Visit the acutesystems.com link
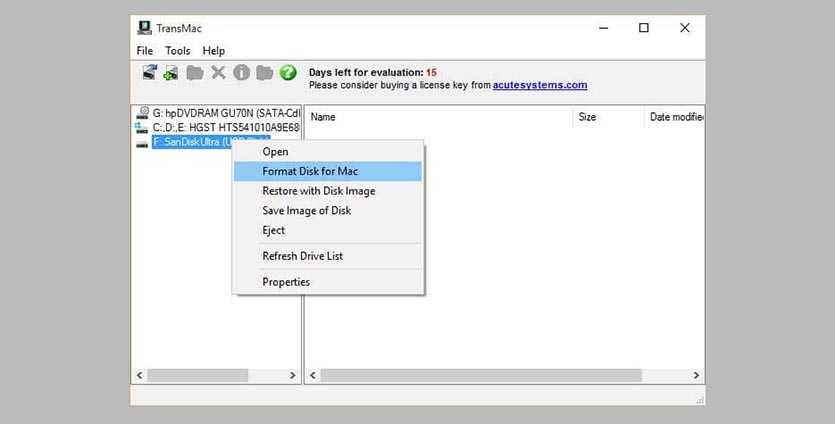This screenshot has height=424, width=835. tap(539, 85)
